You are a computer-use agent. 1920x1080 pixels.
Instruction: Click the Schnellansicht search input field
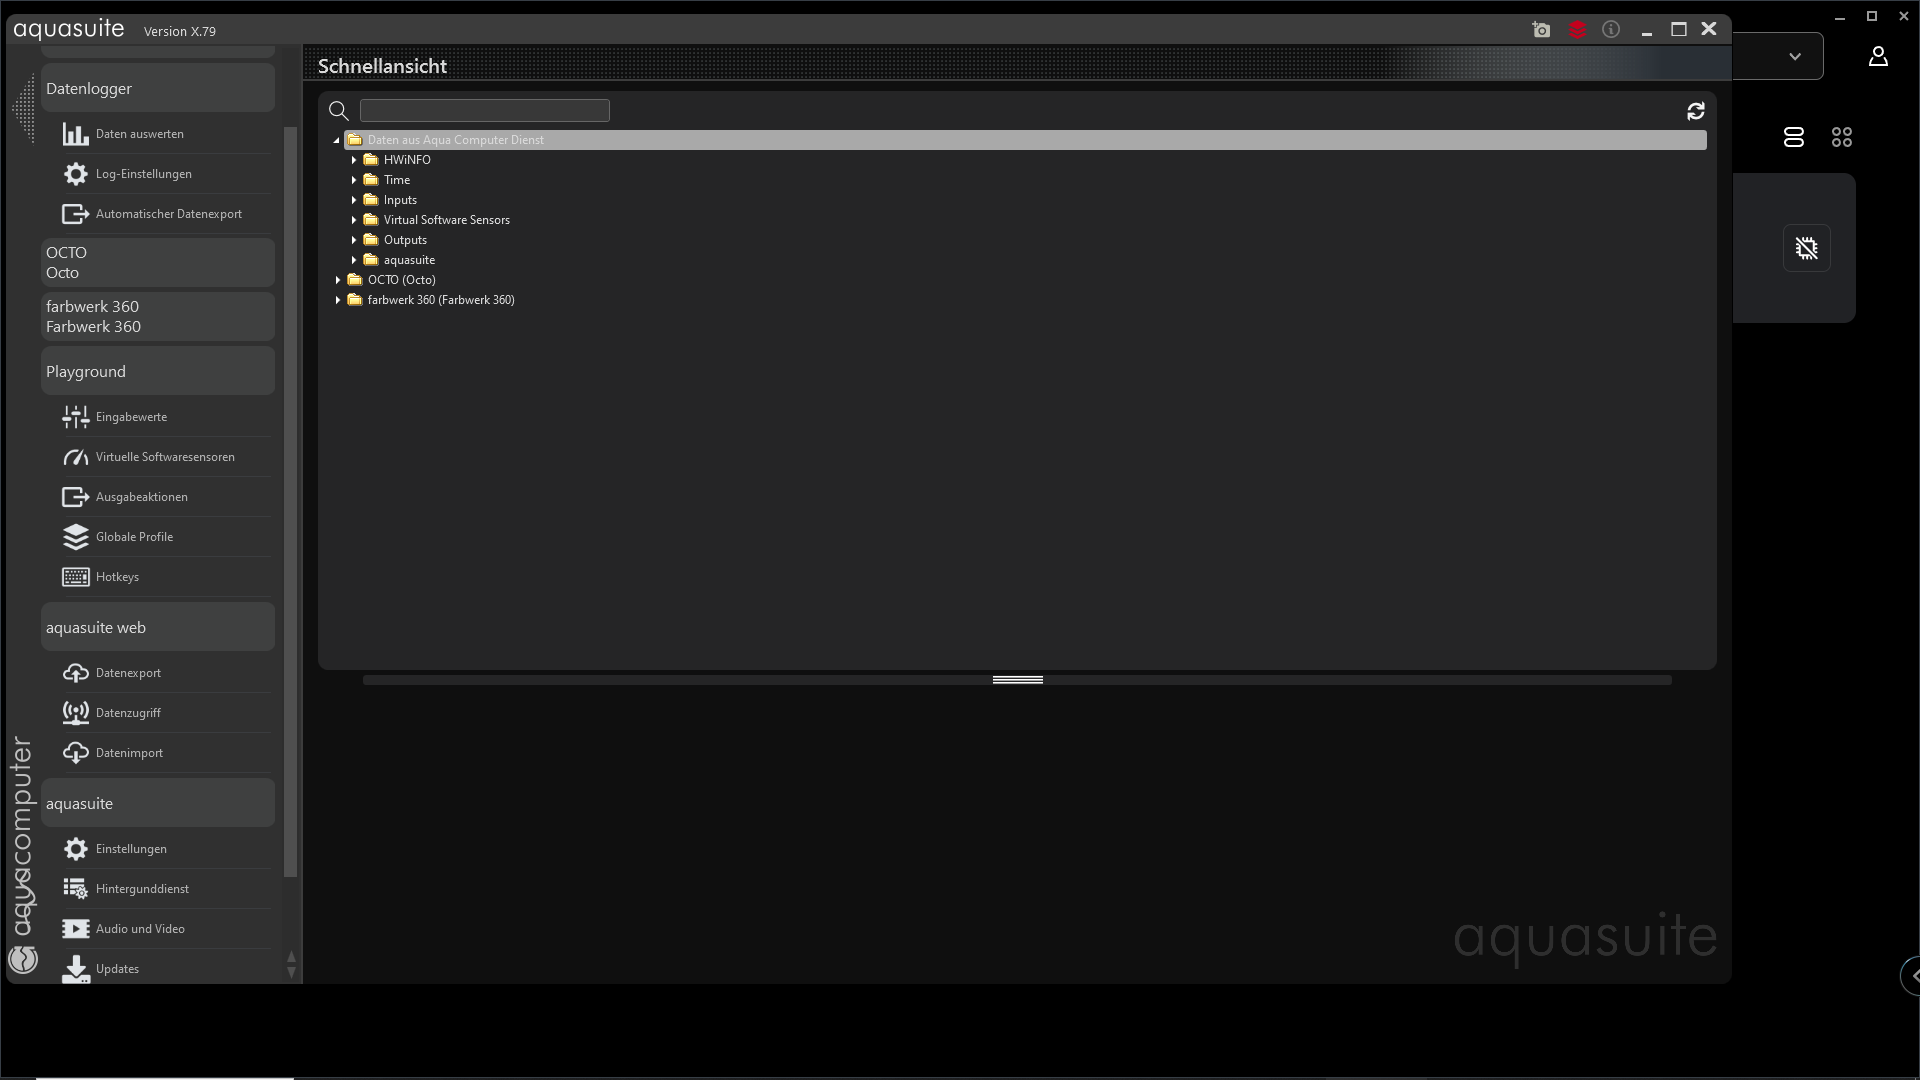(485, 111)
